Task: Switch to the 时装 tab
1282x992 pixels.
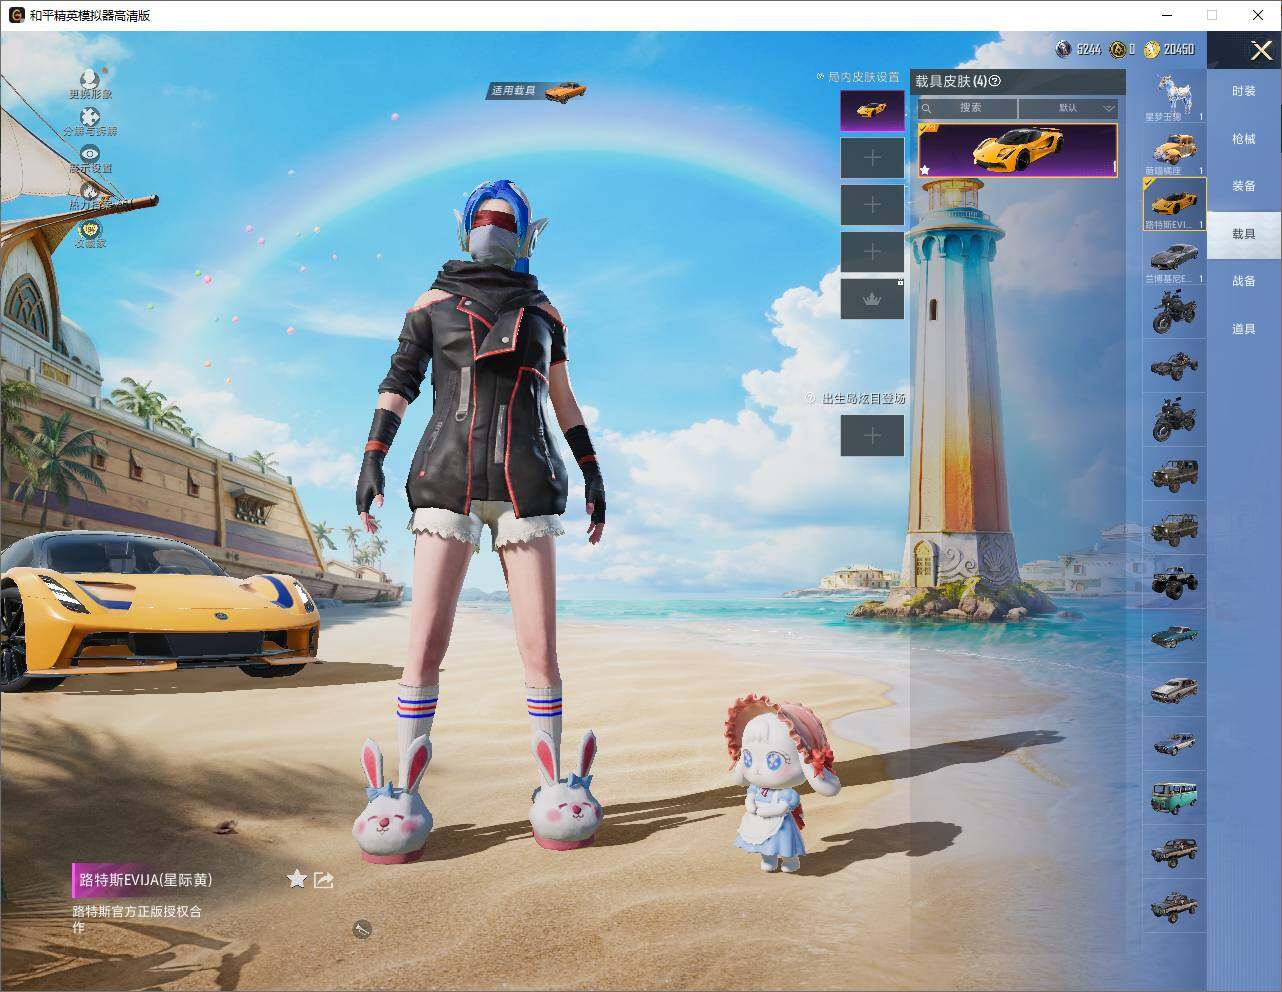Action: [x=1243, y=91]
